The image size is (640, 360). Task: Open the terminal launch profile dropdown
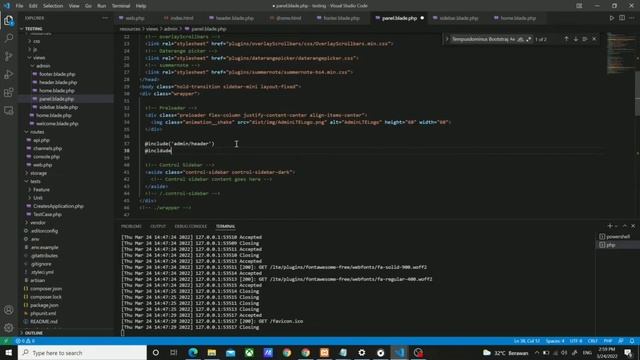(x=616, y=226)
